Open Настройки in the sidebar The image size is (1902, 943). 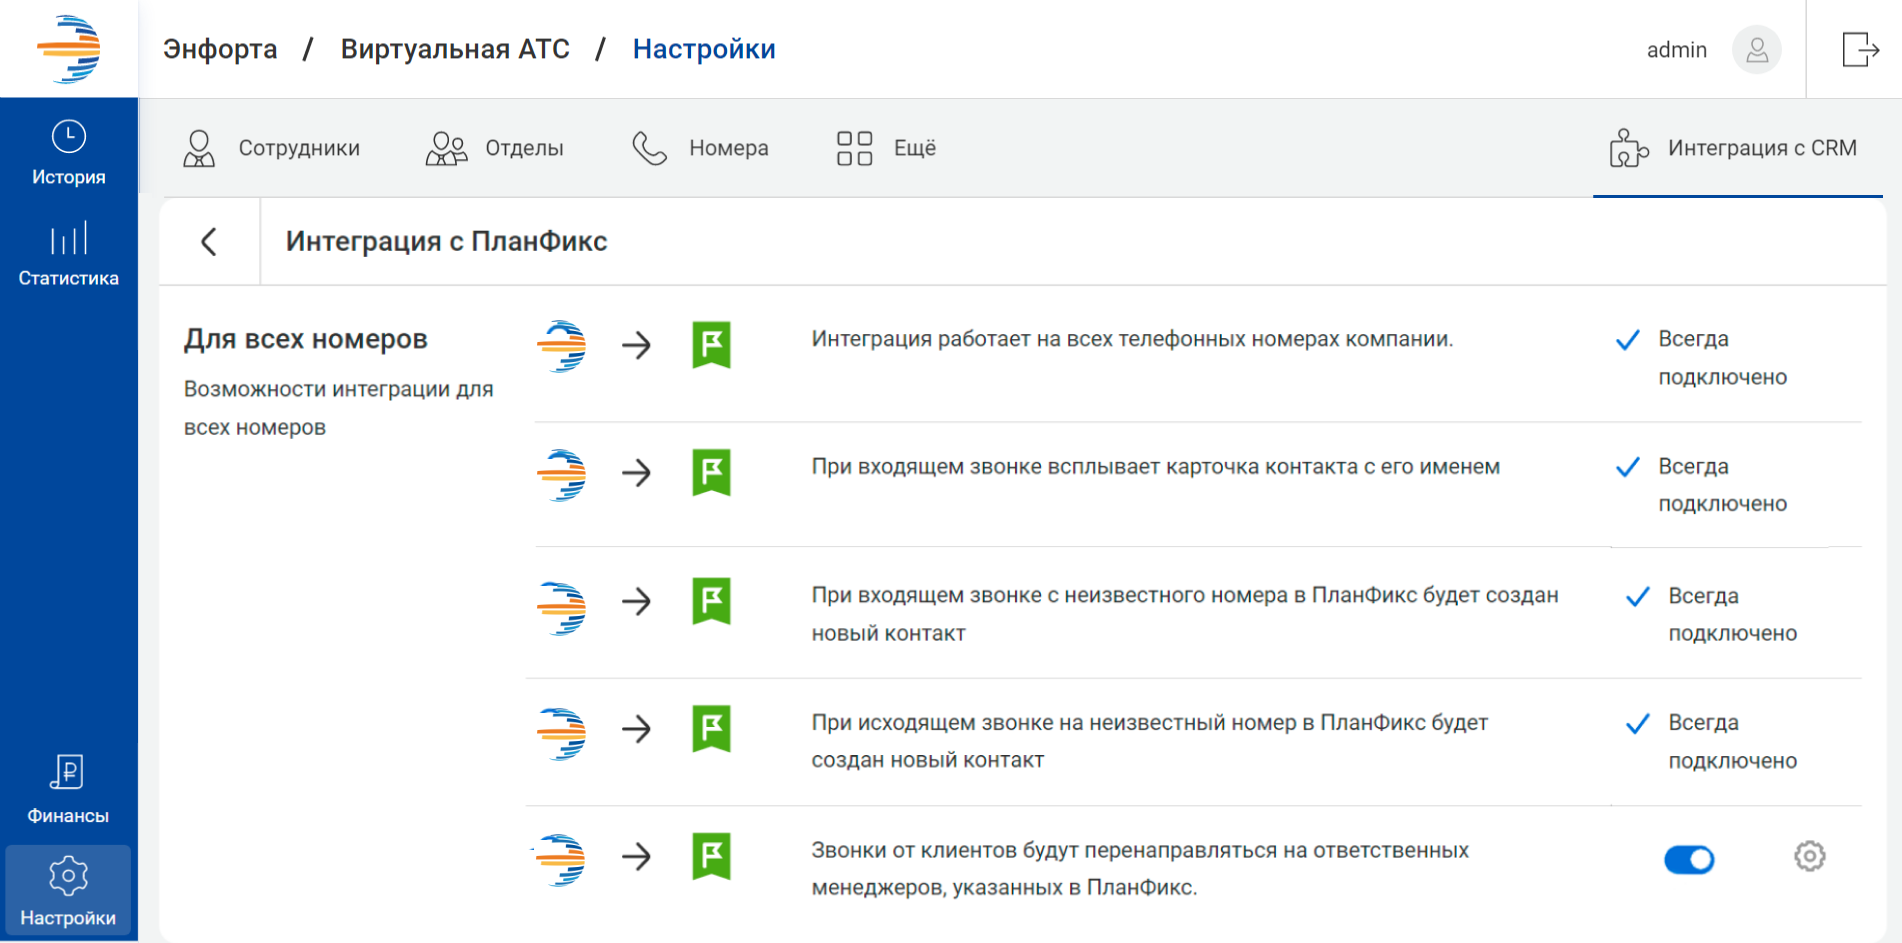click(68, 890)
